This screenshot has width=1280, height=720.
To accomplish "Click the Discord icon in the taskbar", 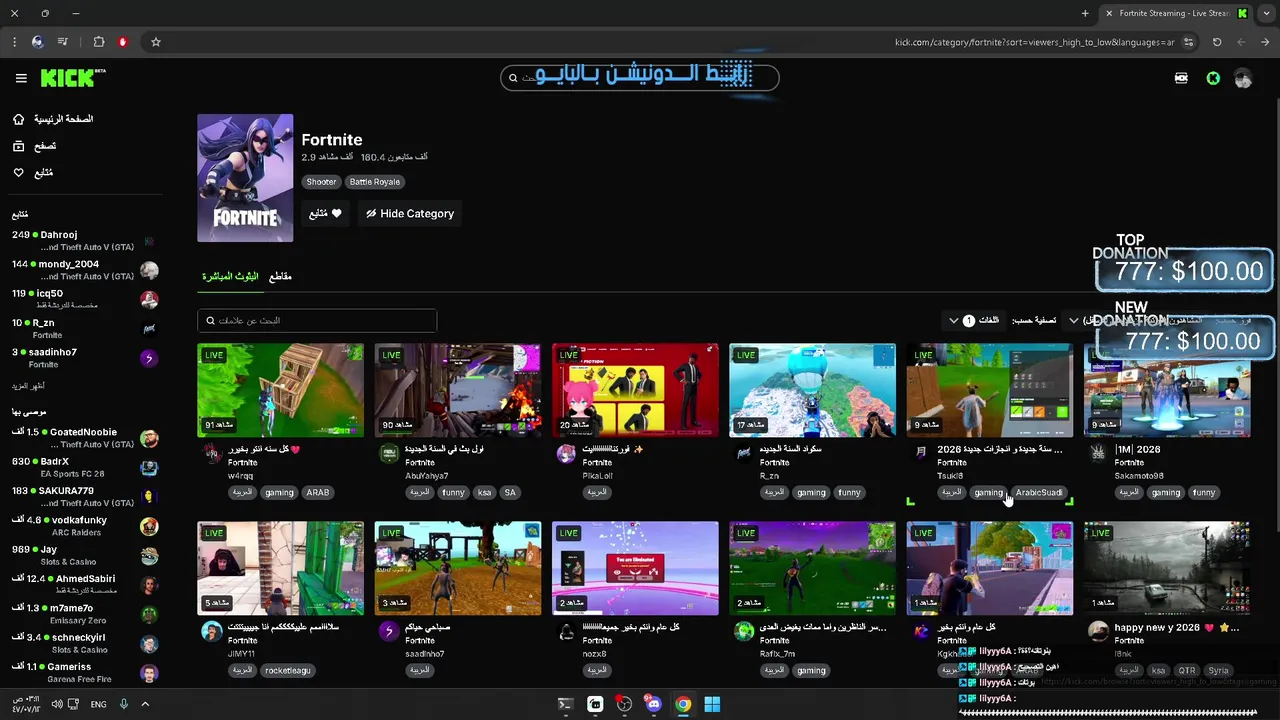I will tap(654, 704).
